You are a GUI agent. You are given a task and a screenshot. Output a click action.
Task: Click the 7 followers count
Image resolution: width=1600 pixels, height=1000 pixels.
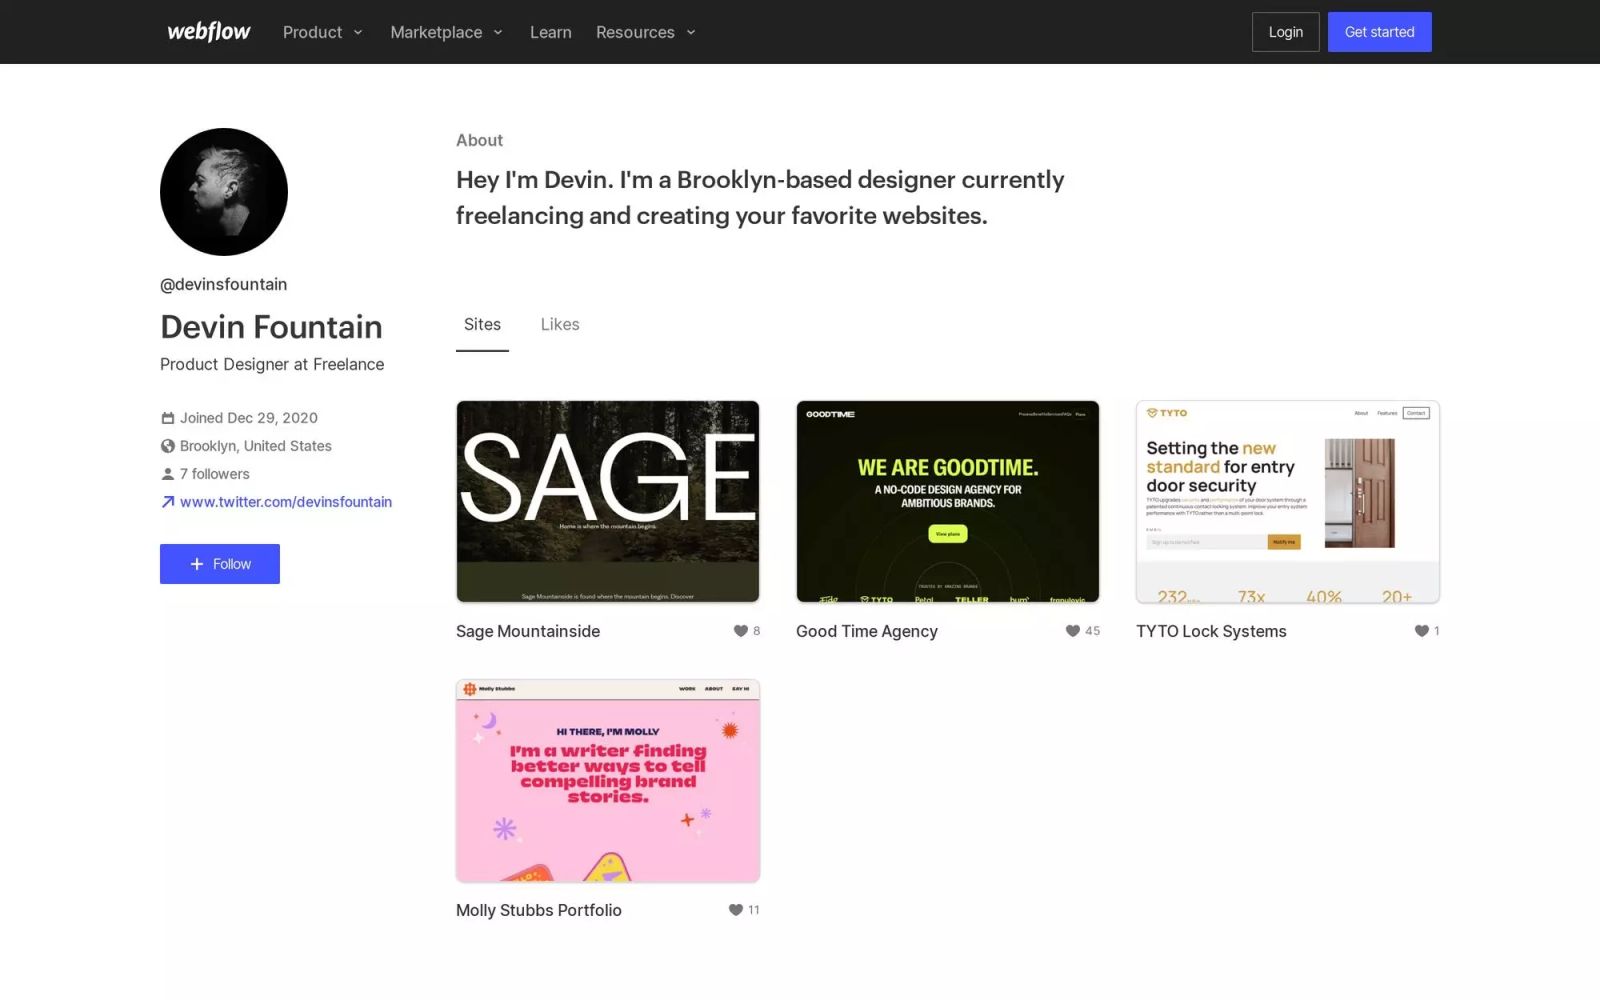coord(215,474)
